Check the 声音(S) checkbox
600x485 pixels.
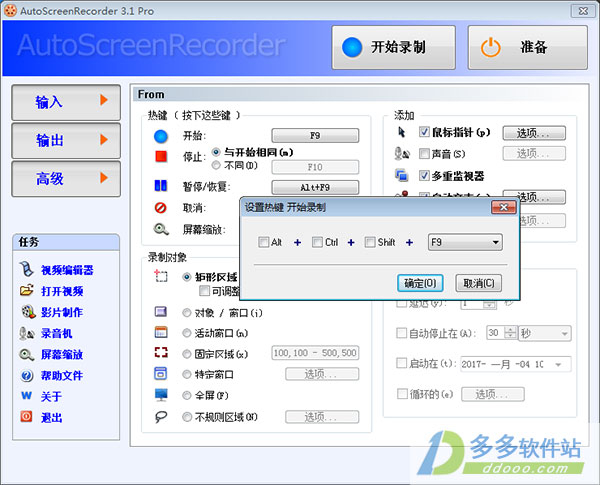424,154
